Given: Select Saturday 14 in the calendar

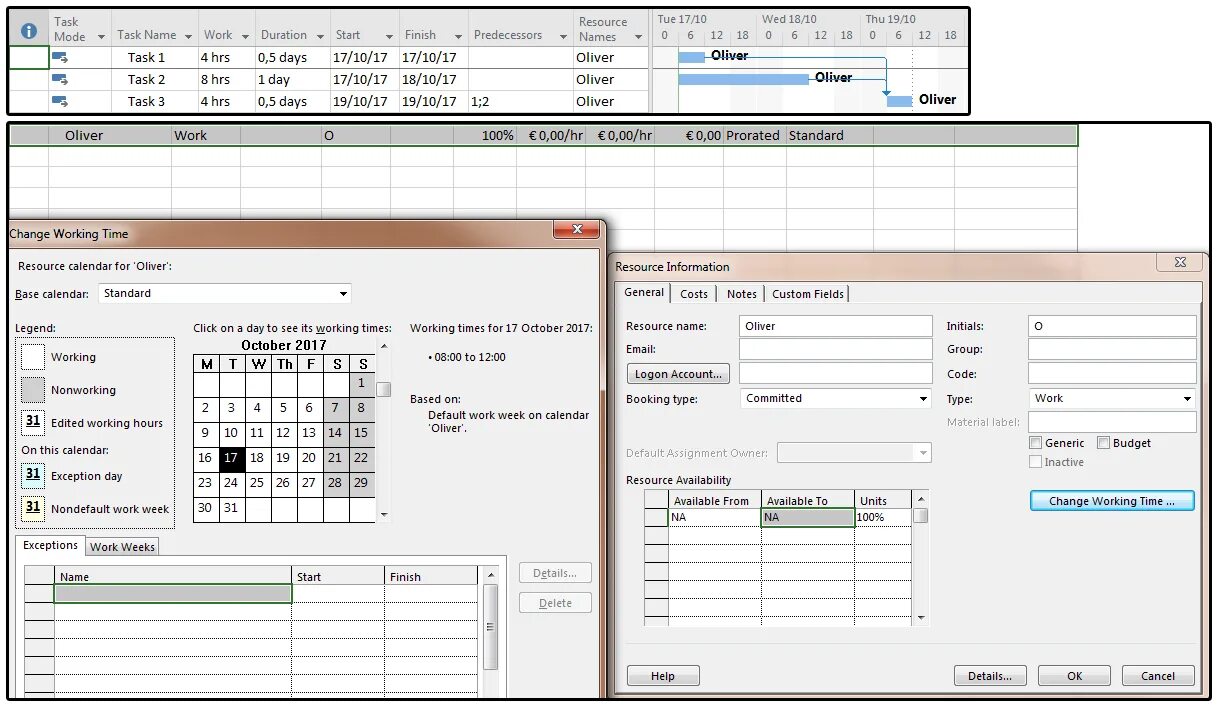Looking at the screenshot, I should pos(335,433).
